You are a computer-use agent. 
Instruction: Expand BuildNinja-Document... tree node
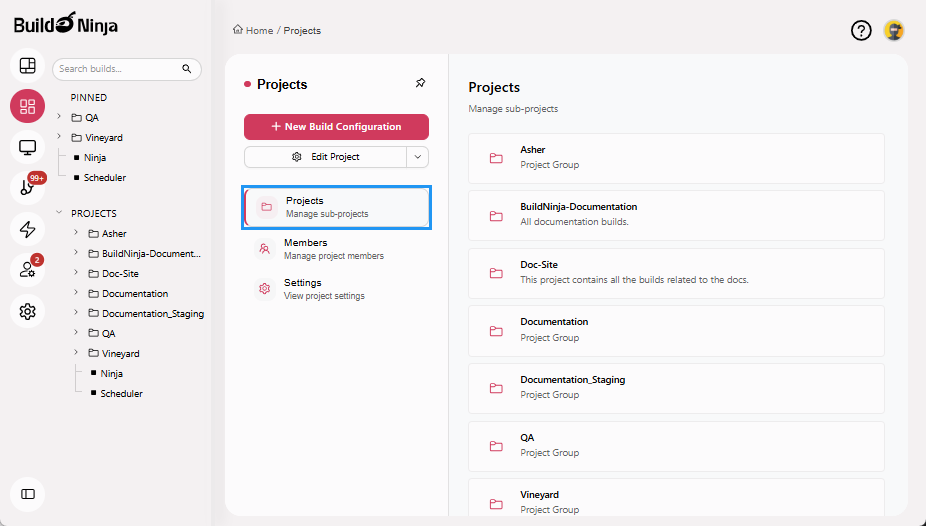coord(76,253)
